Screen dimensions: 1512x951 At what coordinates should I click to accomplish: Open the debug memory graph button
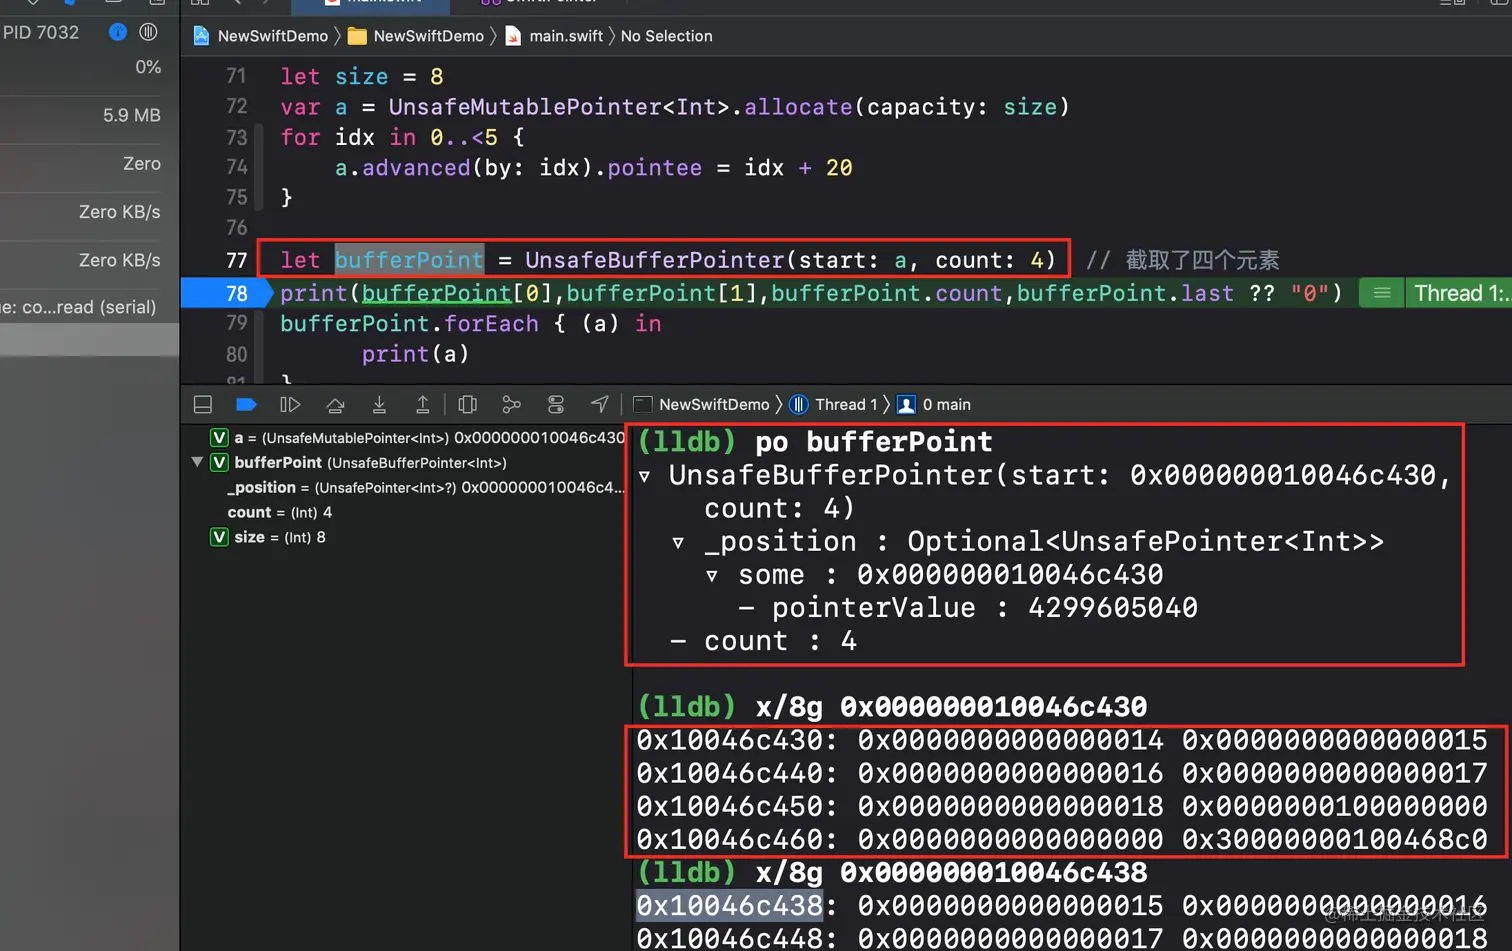[x=511, y=405]
